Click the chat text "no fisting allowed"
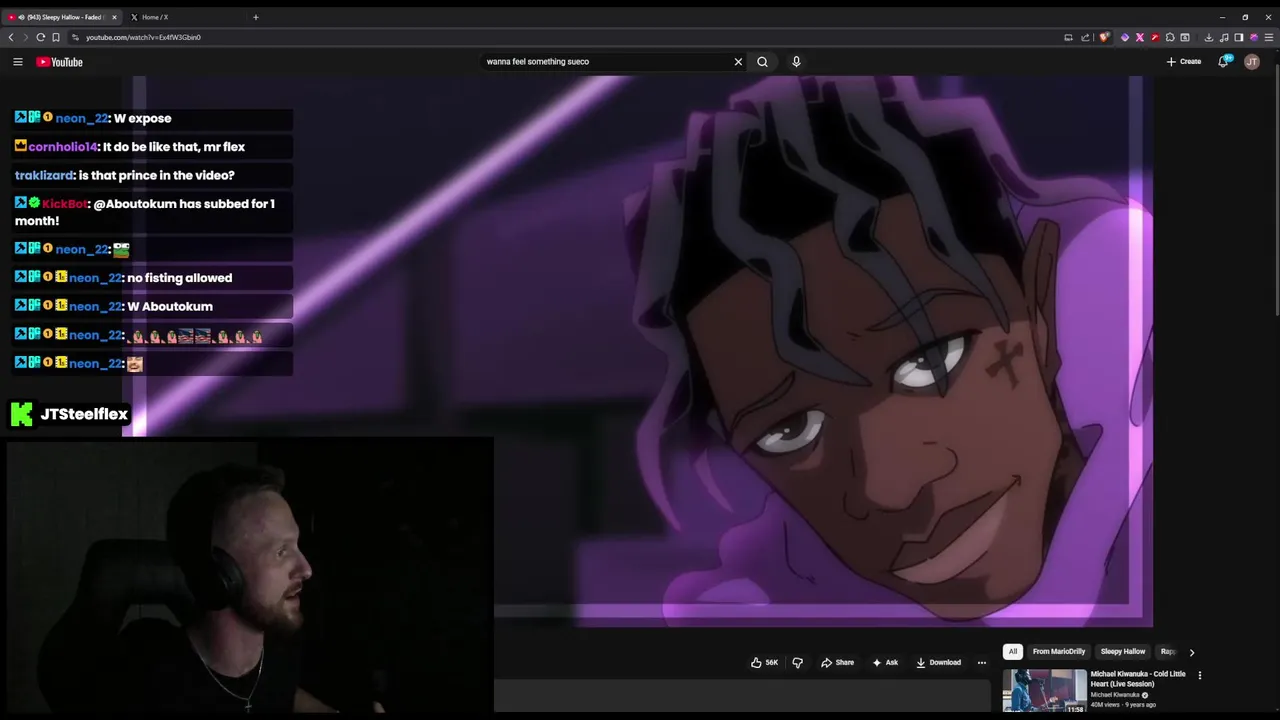 tap(180, 278)
